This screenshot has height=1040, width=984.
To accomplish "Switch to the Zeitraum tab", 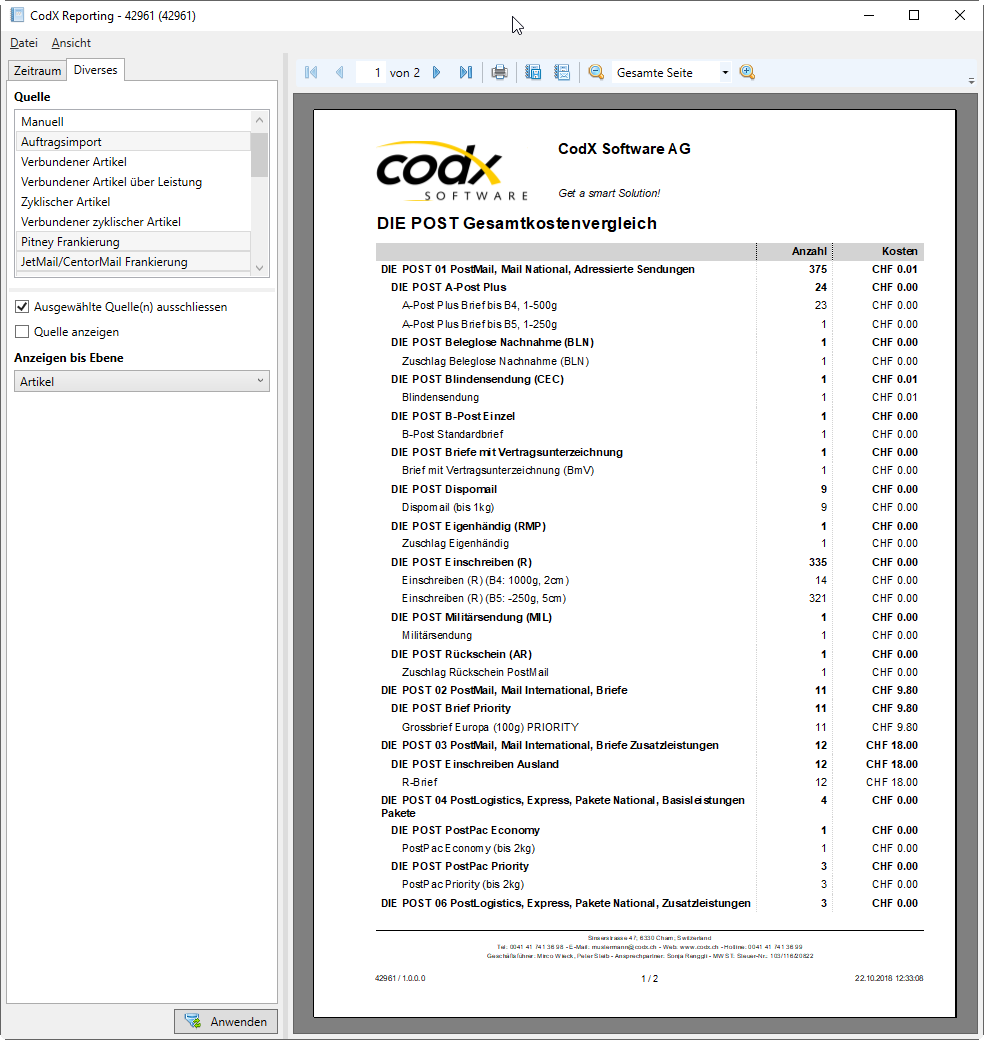I will click(37, 71).
